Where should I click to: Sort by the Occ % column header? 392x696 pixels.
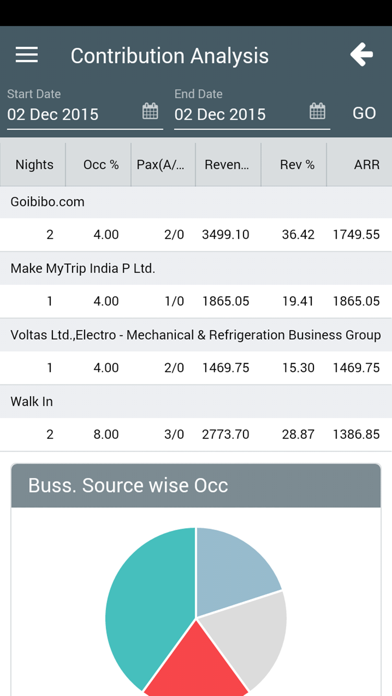click(99, 165)
